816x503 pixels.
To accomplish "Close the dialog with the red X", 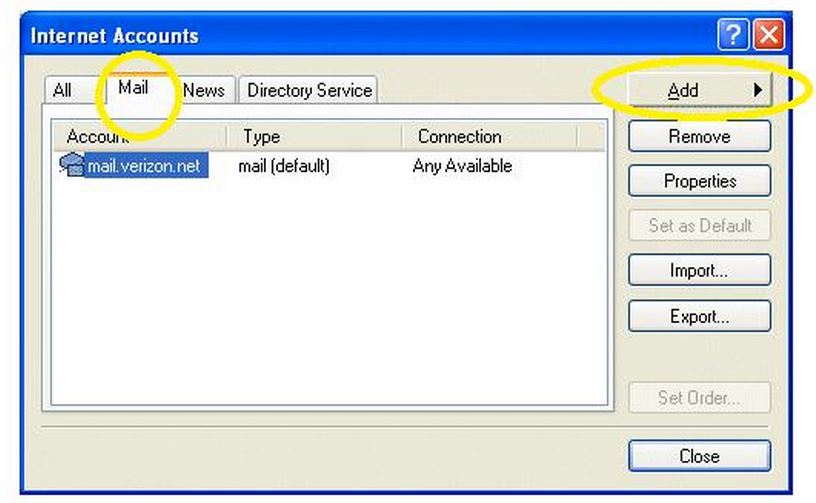I will tap(768, 36).
